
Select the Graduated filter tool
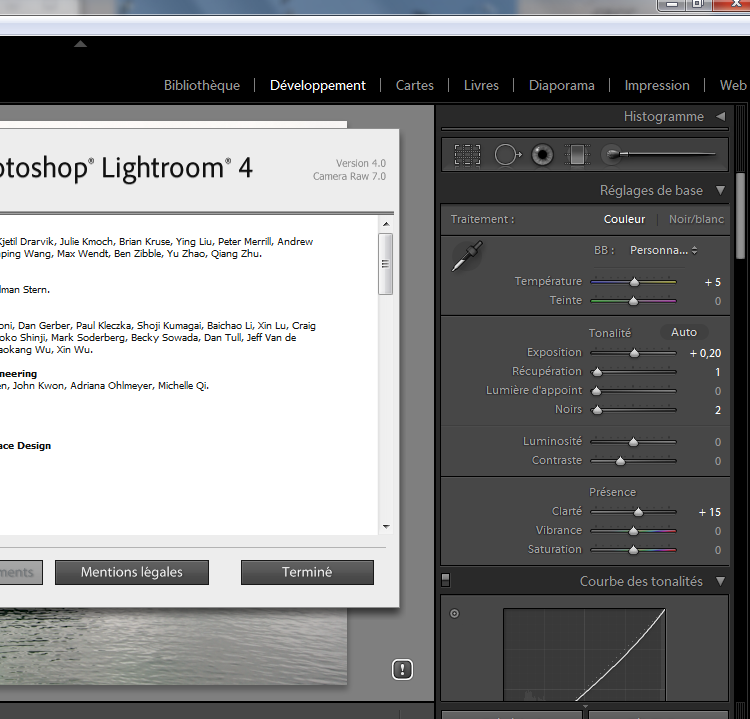click(x=577, y=155)
